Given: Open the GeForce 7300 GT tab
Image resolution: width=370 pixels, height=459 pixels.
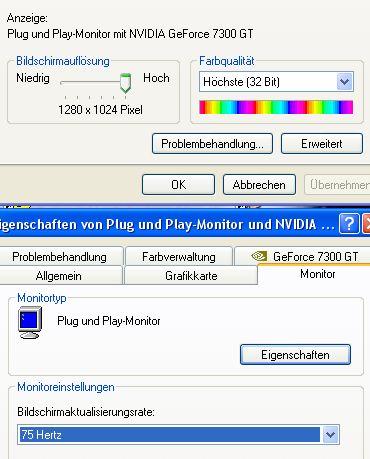Looking at the screenshot, I should click(303, 256).
